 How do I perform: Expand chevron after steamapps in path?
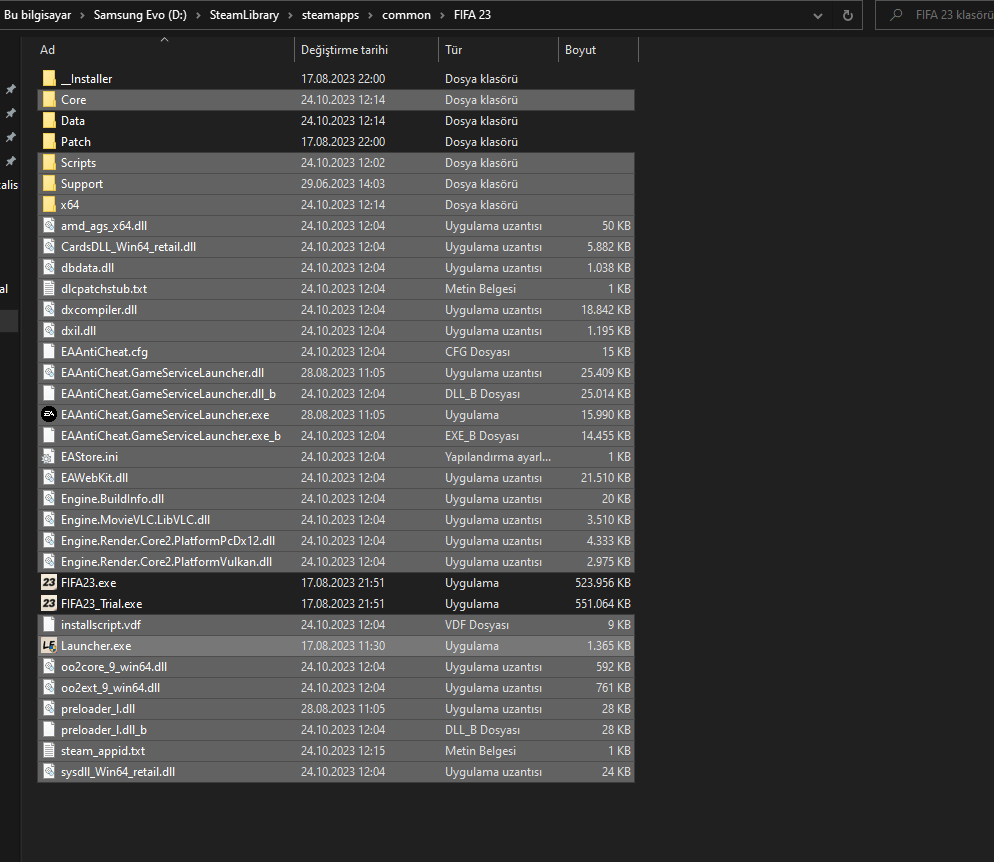pyautogui.click(x=370, y=15)
